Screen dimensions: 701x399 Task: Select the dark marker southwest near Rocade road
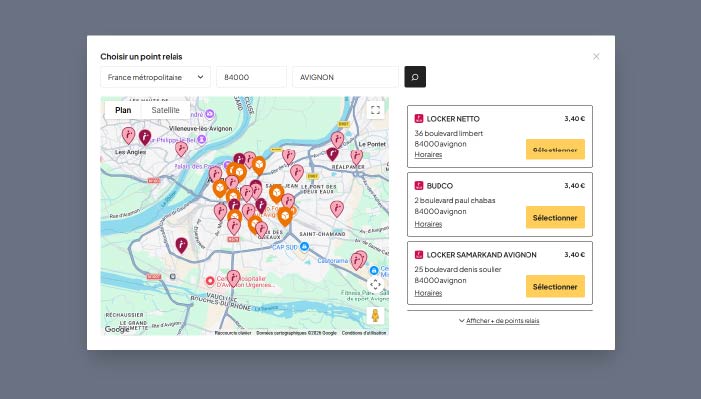(181, 245)
